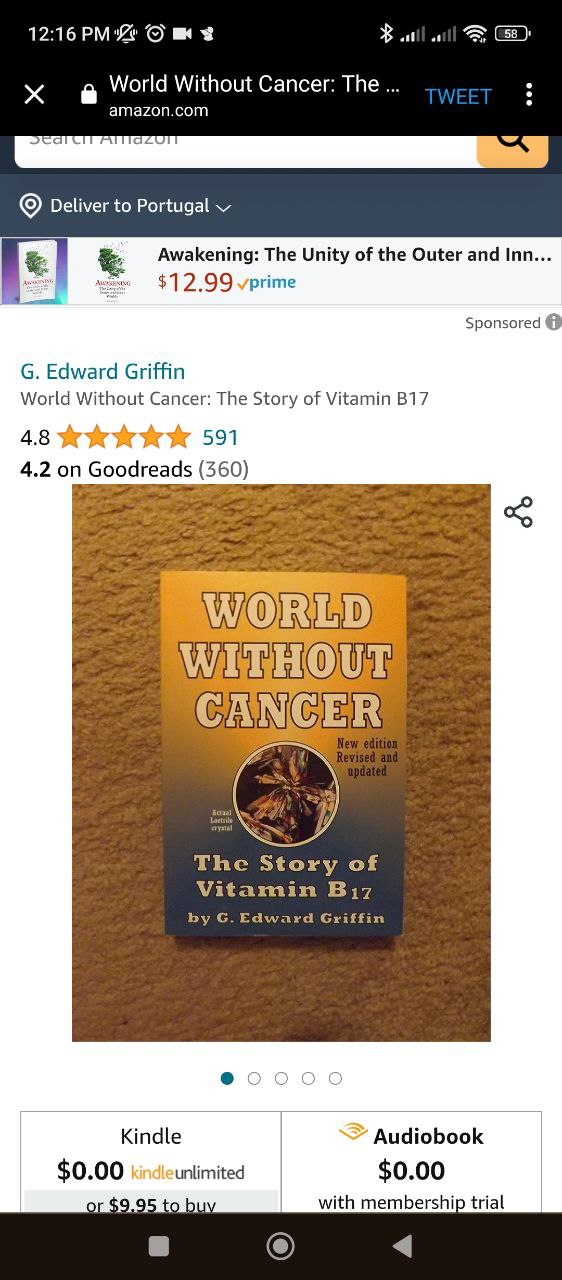Screen dimensions: 562x1280
Task: Tap the Android home circle button
Action: 280,1245
